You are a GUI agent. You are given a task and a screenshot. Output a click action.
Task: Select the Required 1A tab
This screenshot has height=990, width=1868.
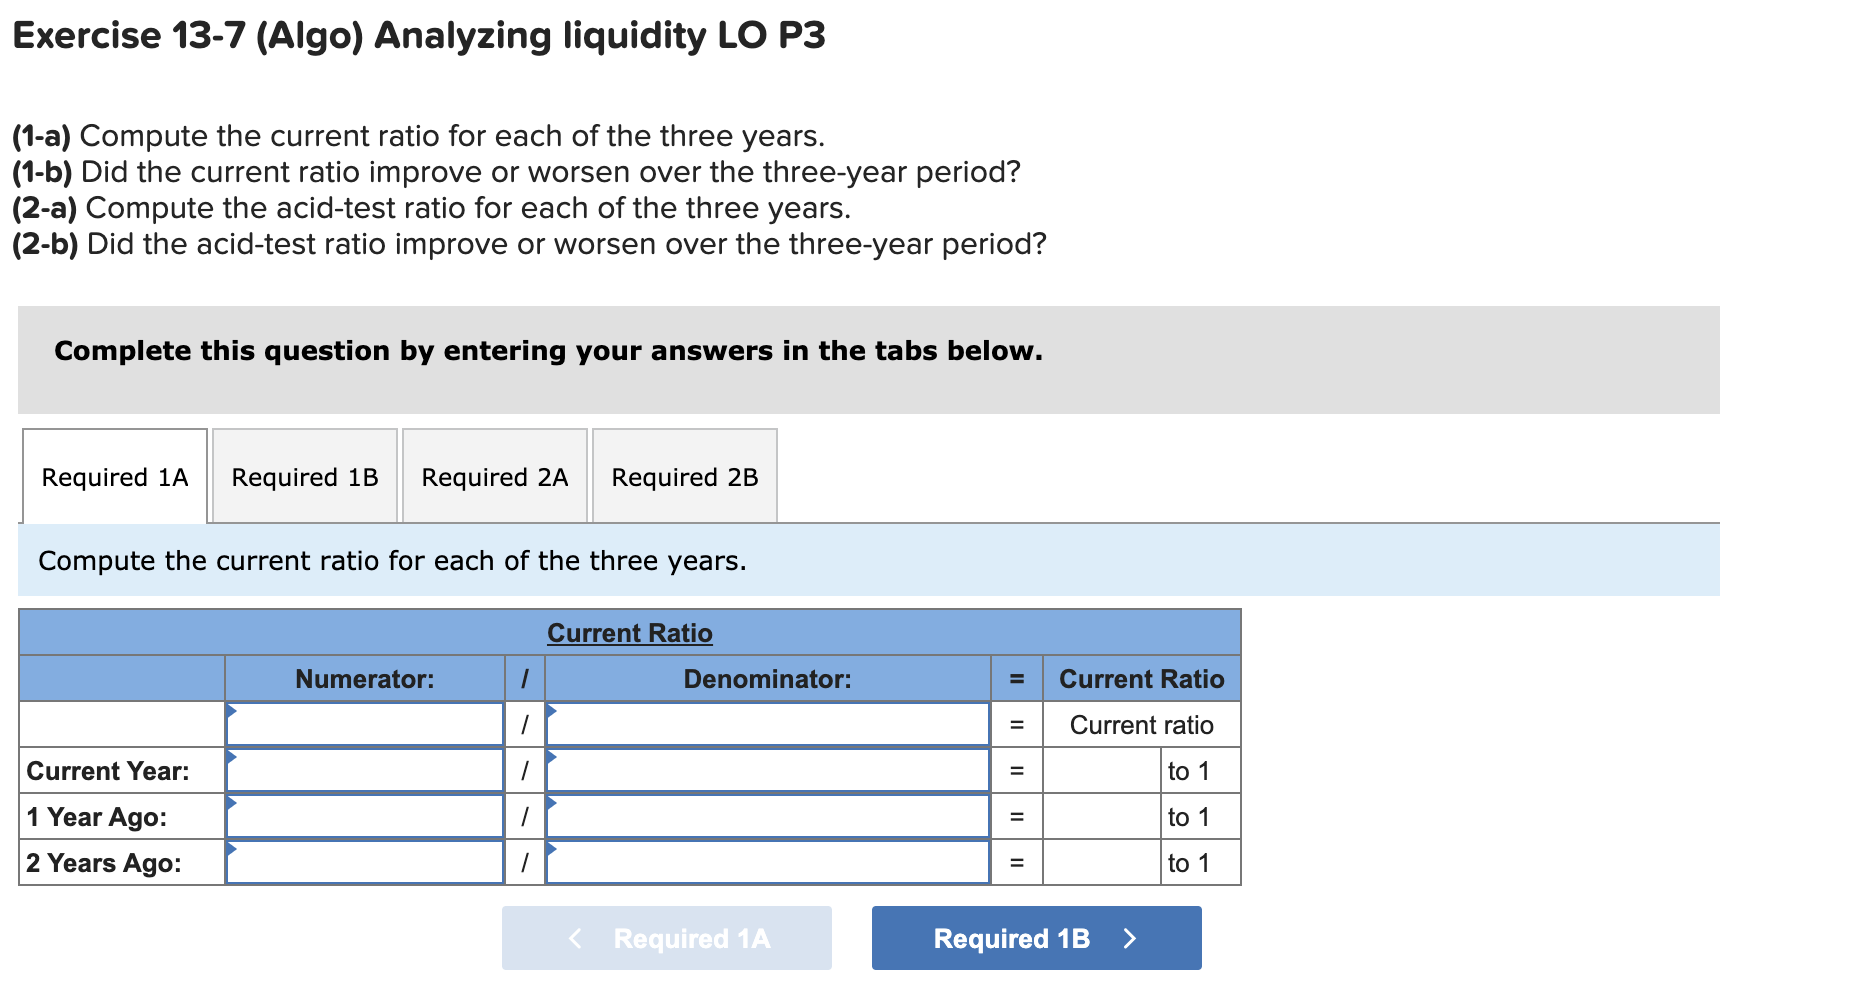pyautogui.click(x=113, y=477)
